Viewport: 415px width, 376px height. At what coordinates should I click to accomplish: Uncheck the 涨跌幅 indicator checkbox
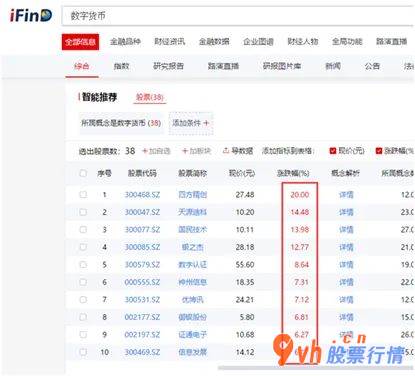(379, 151)
